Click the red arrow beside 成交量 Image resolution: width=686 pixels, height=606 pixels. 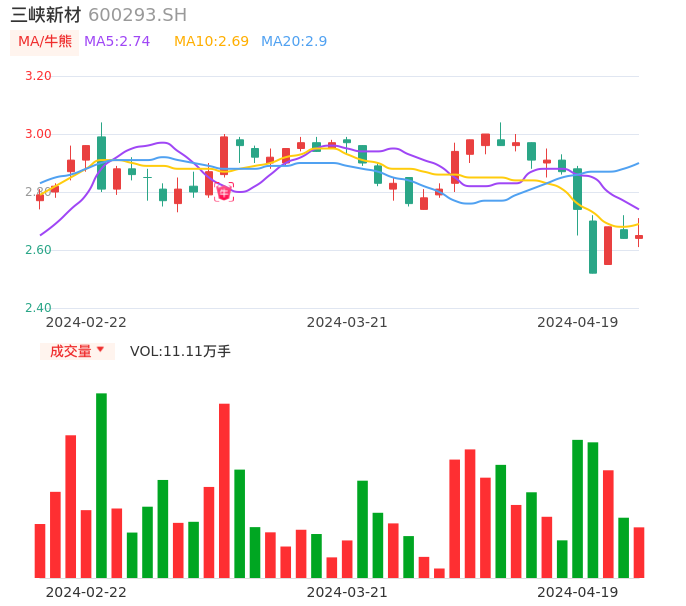pyautogui.click(x=100, y=350)
